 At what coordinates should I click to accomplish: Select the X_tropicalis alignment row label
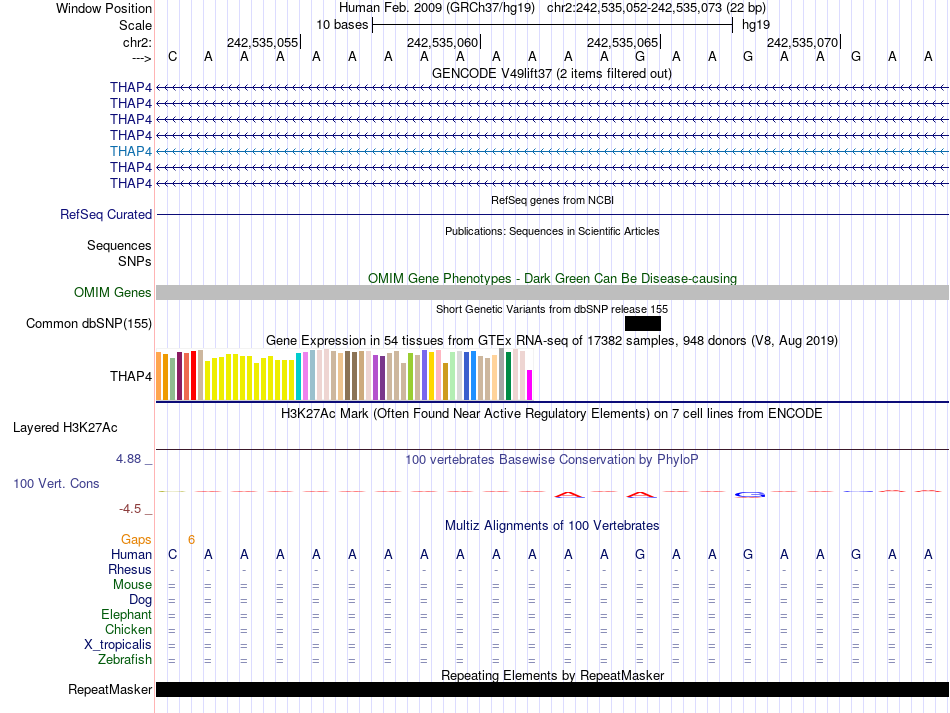point(118,644)
